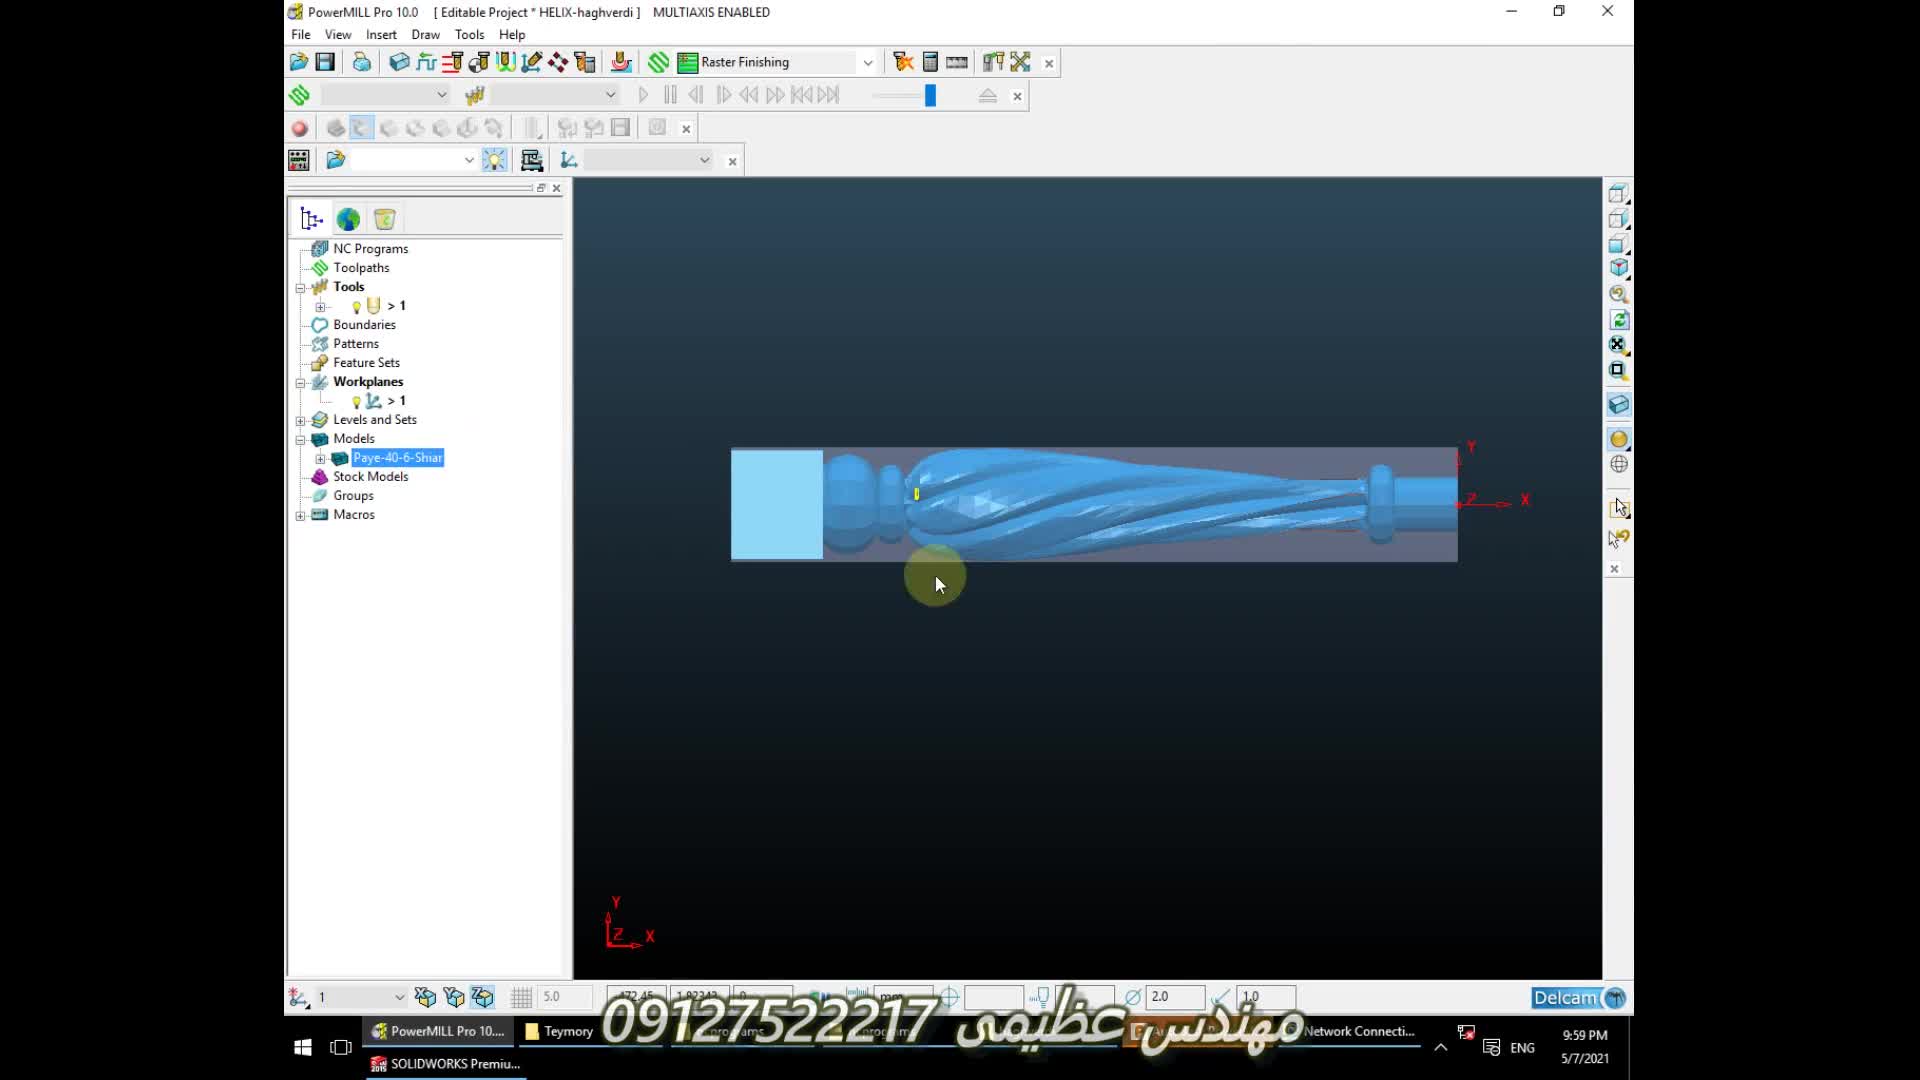Collapse the Models tree node

tap(300, 439)
